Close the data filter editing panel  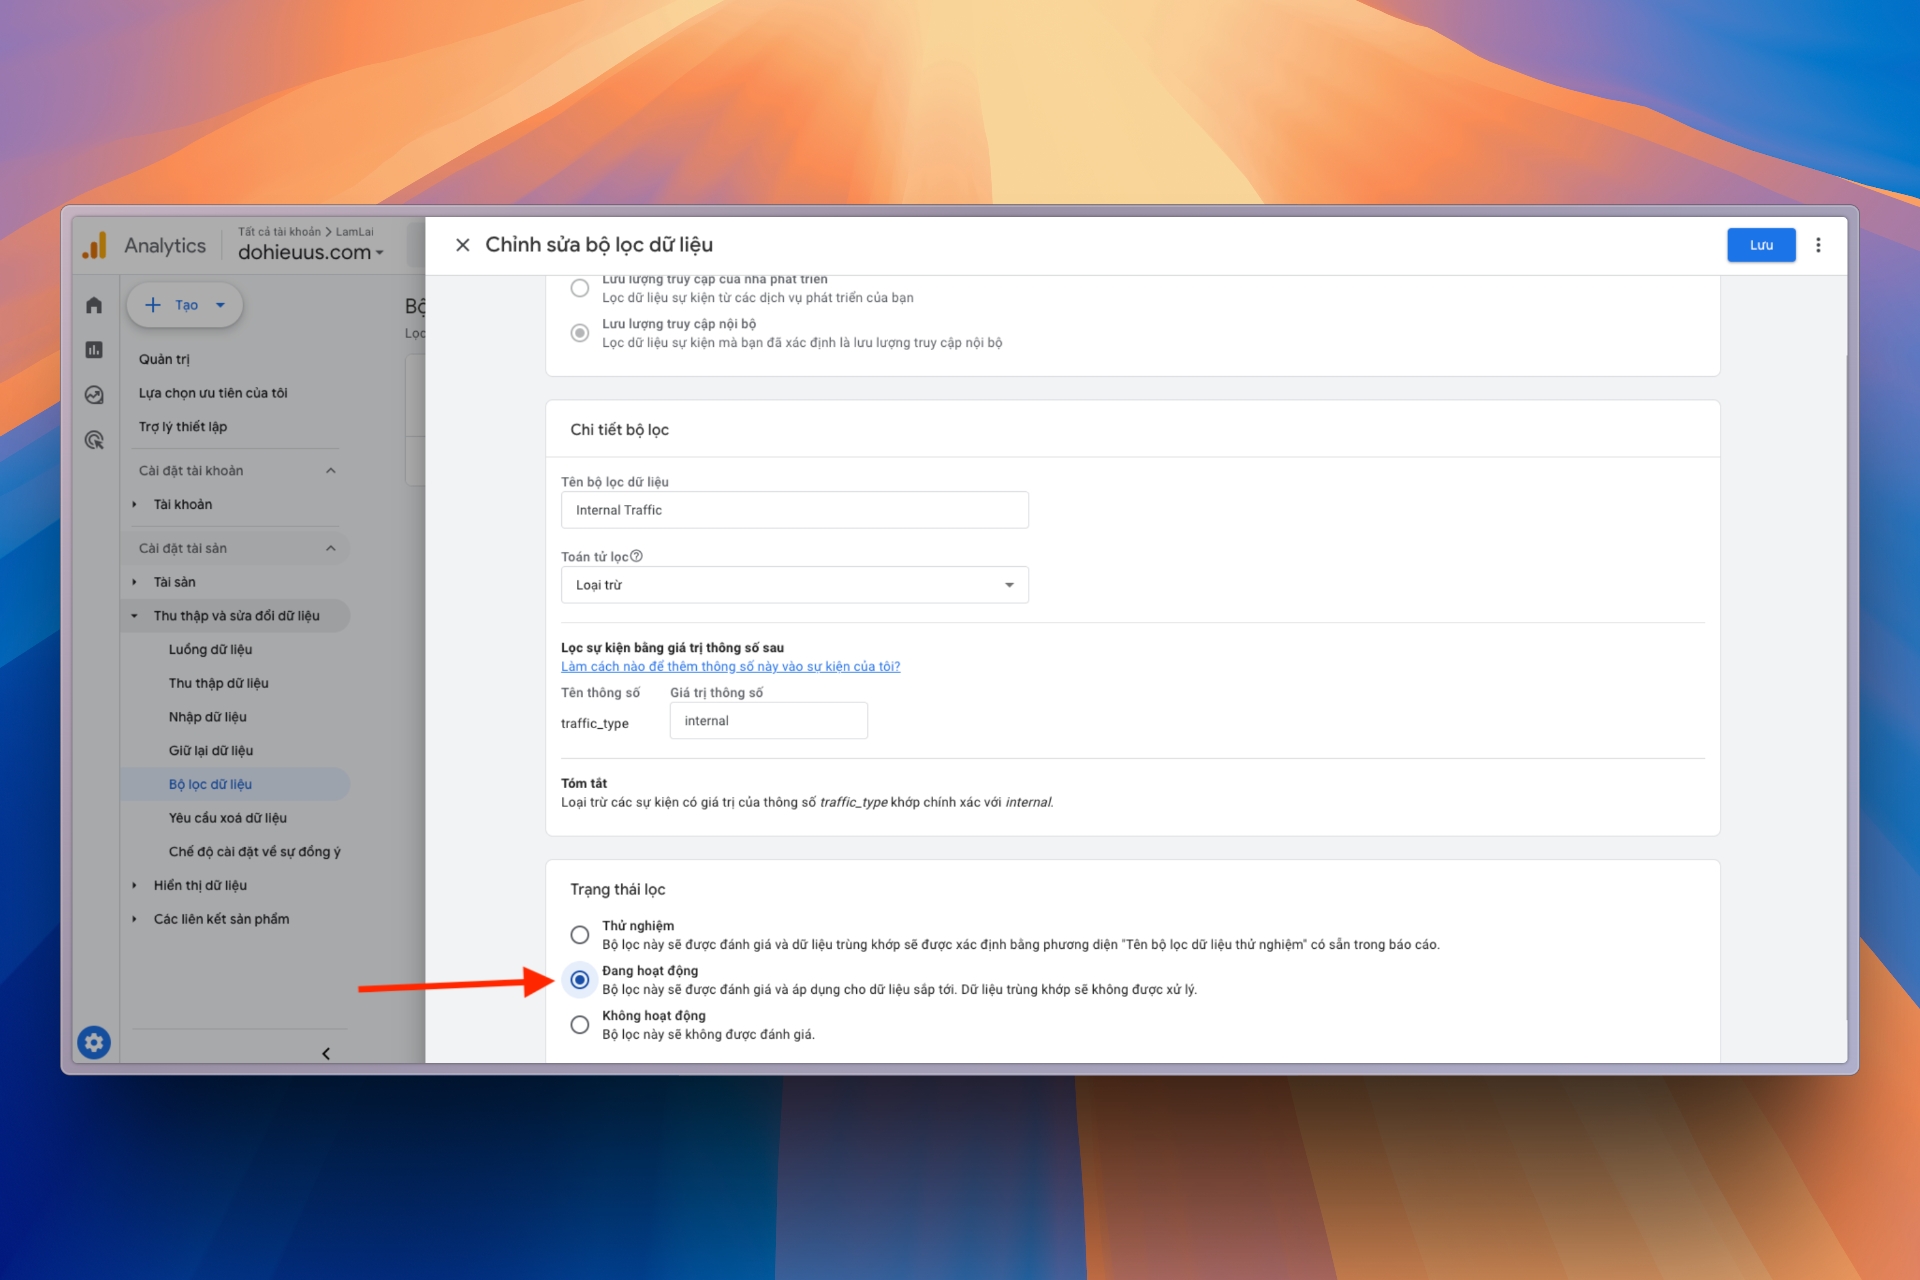462,245
